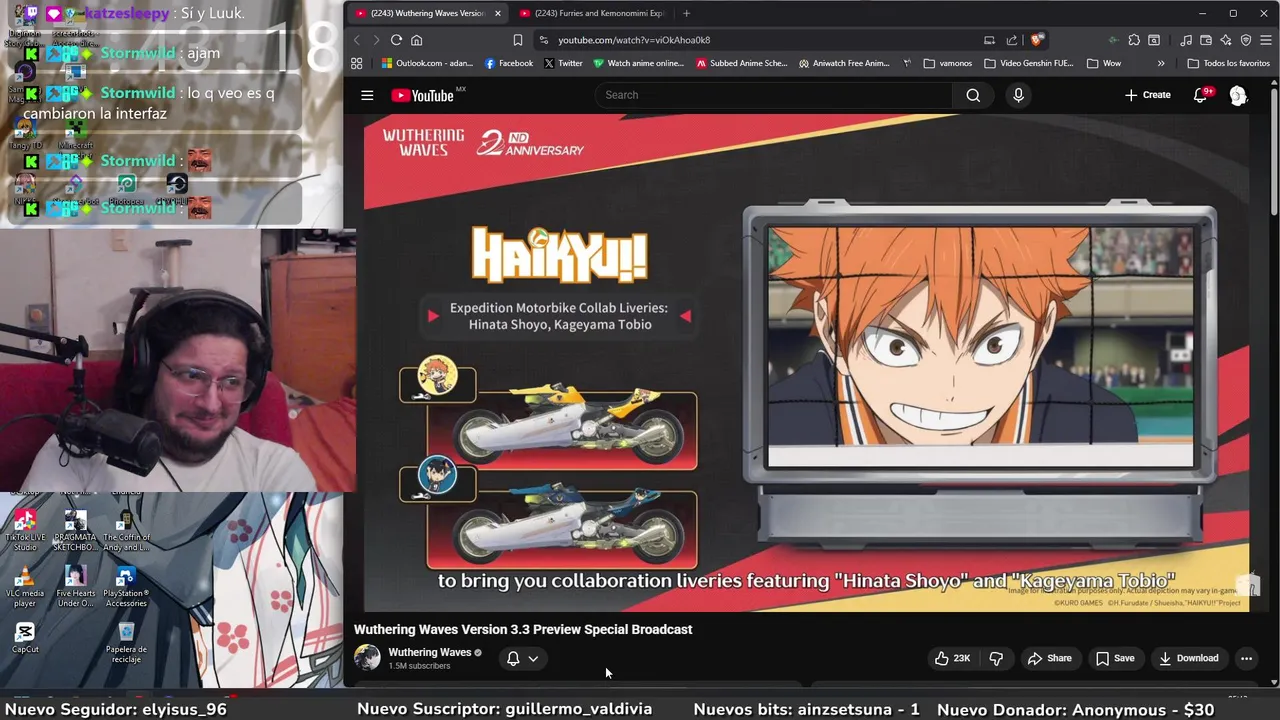Go forward in browser history
Image resolution: width=1280 pixels, height=720 pixels.
[x=376, y=40]
